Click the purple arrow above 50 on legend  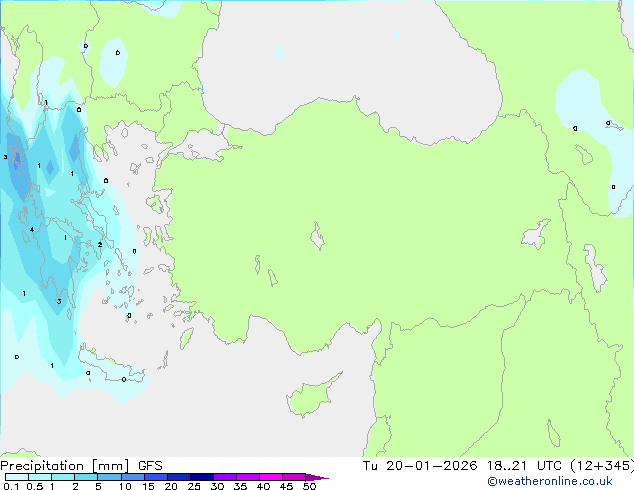click(317, 477)
